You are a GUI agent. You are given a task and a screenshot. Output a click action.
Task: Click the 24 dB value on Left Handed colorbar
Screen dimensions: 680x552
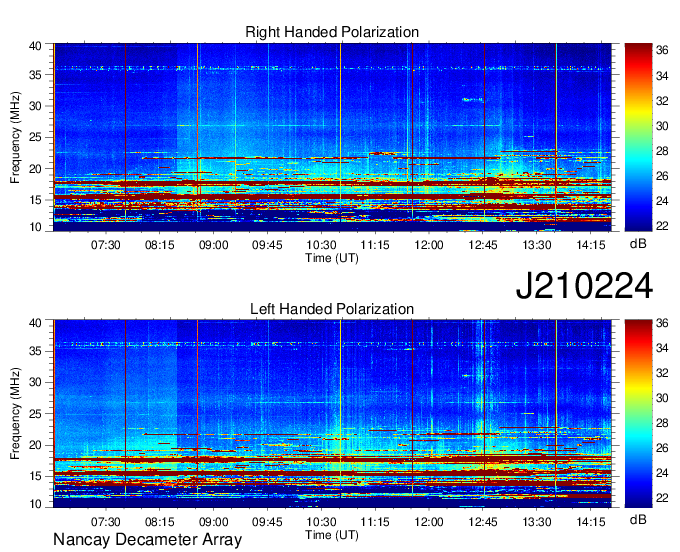(662, 473)
